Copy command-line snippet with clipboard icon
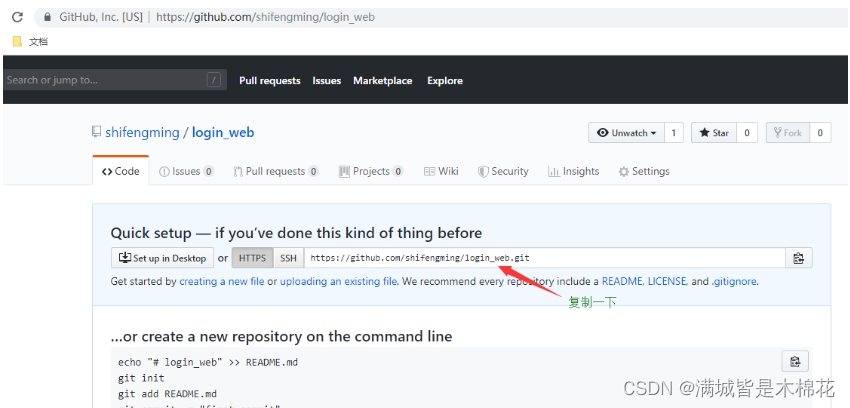Image resolution: width=850 pixels, height=408 pixels. pyautogui.click(x=795, y=361)
